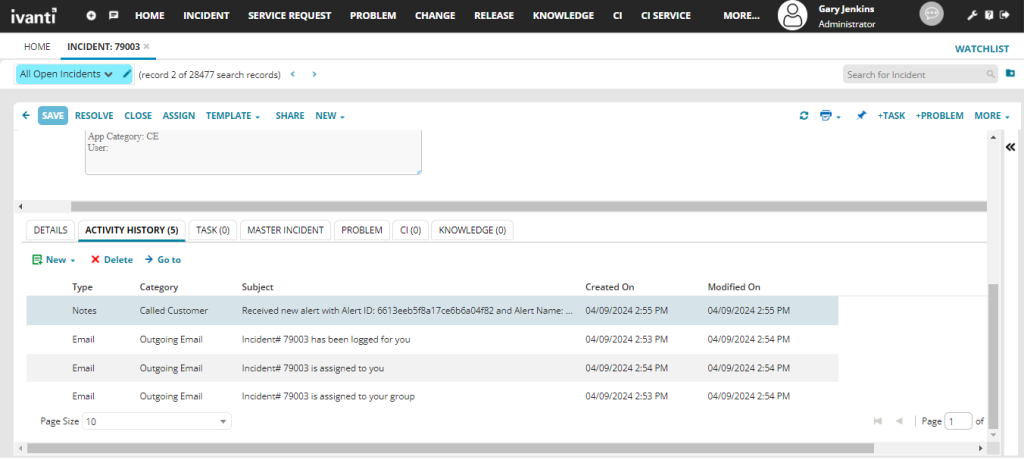
Task: Switch to the KNOWLEDGE (0) tab
Action: [472, 230]
